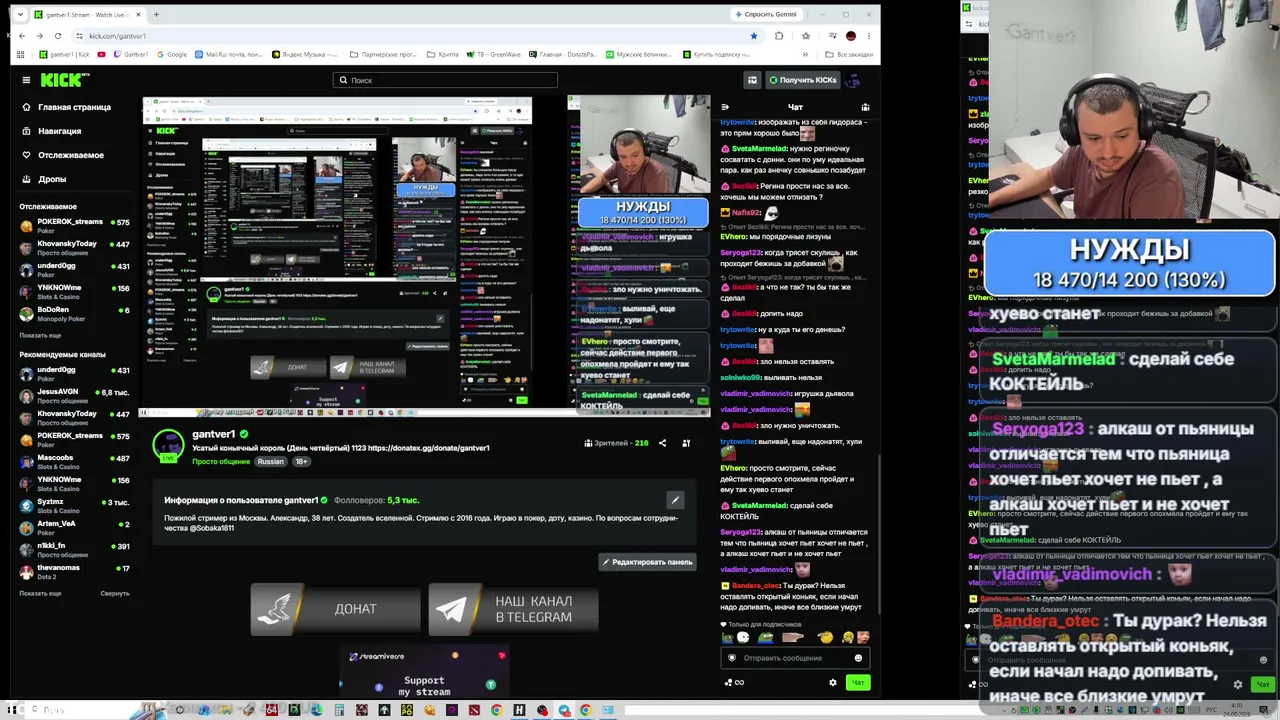This screenshot has height=720, width=1280.
Task: Select the gantver1 Stream browser tab
Action: coord(87,14)
